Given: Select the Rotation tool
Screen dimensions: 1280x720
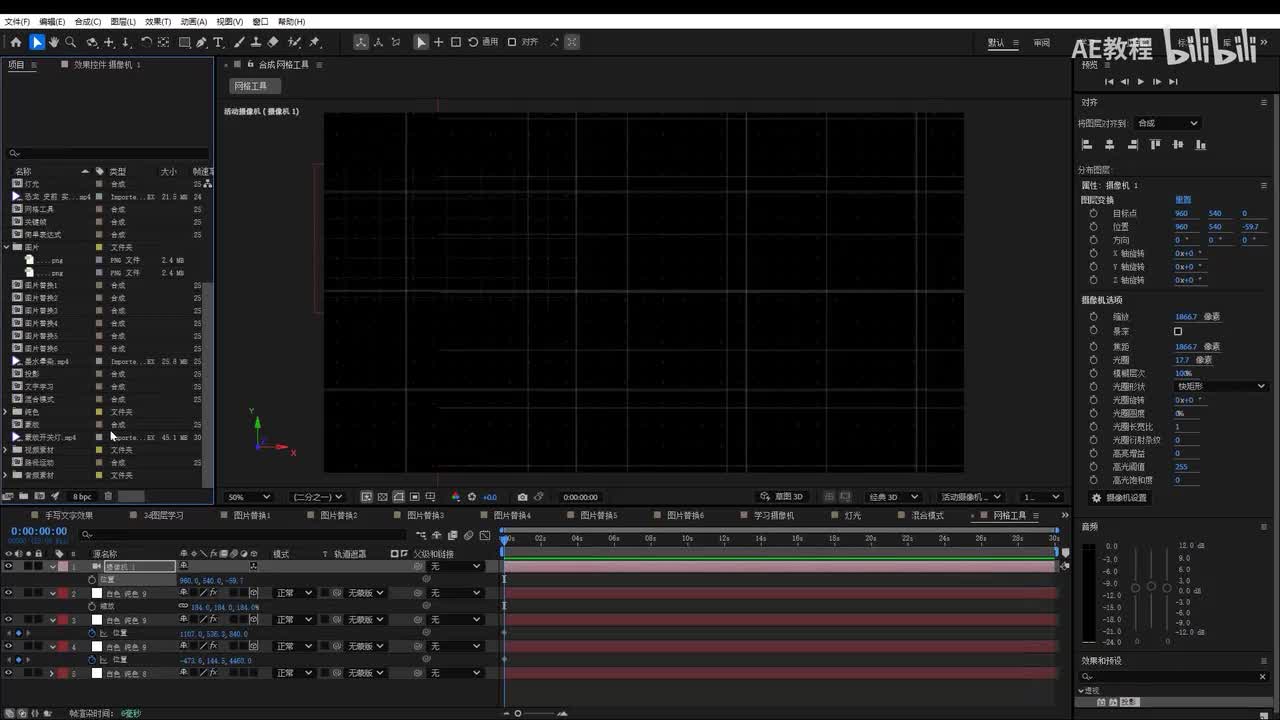Looking at the screenshot, I should pyautogui.click(x=146, y=42).
